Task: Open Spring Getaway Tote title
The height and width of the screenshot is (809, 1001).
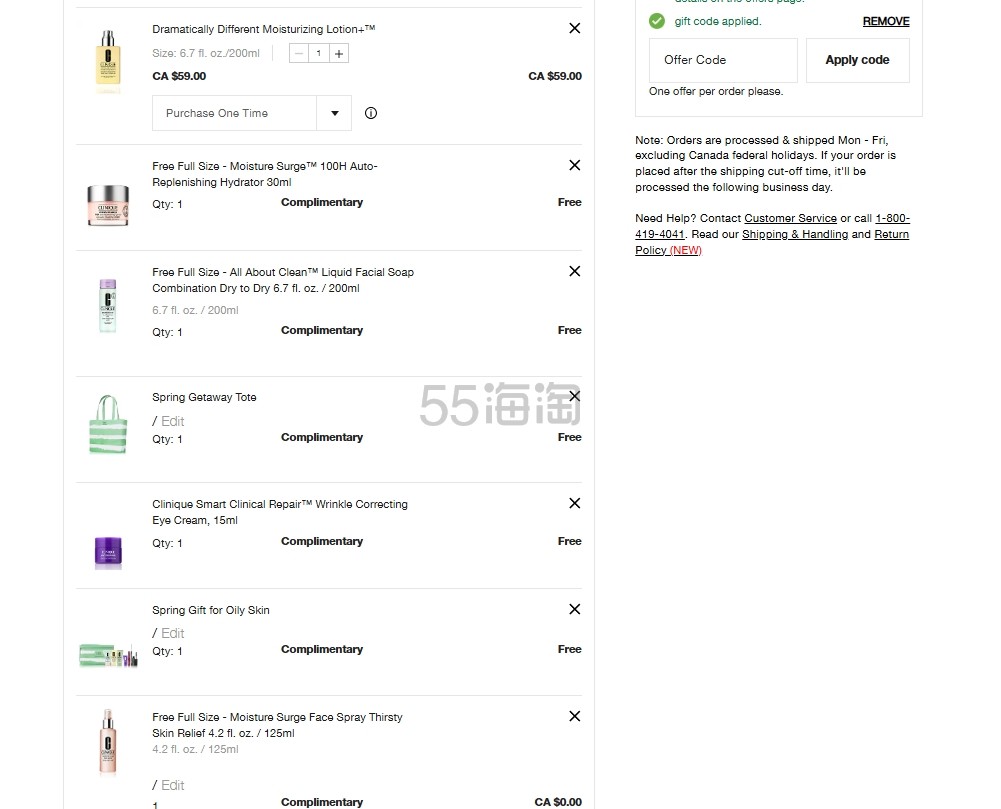Action: (x=204, y=397)
